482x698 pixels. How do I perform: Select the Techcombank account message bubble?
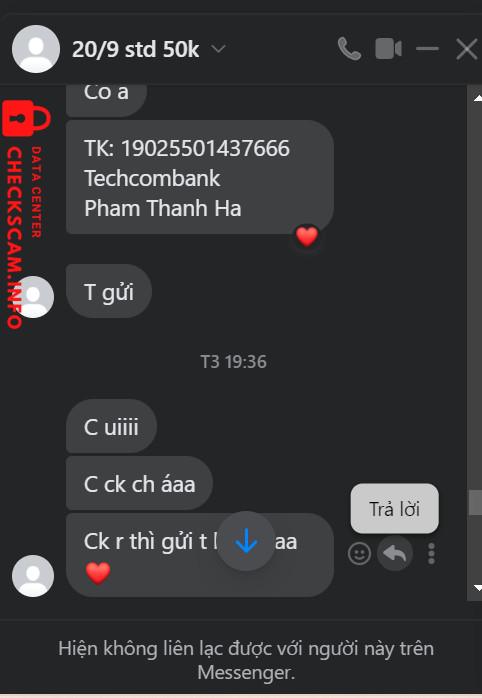[x=200, y=177]
